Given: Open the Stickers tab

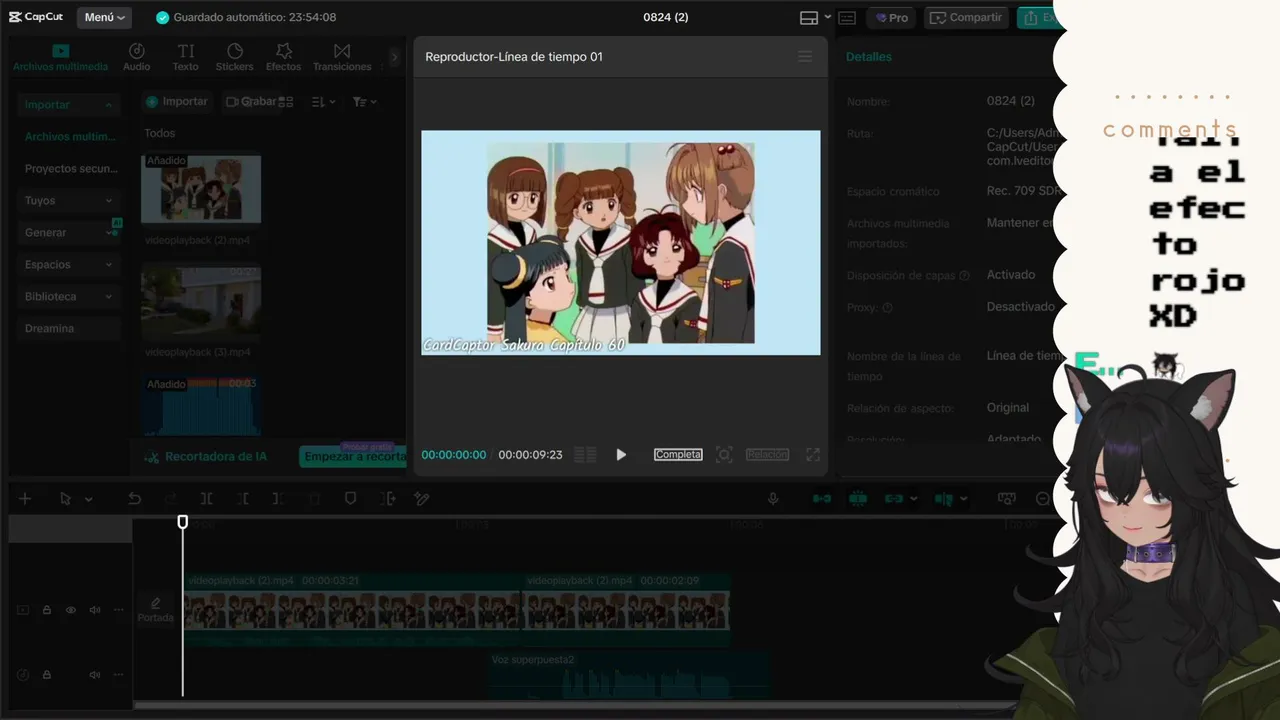Looking at the screenshot, I should (235, 57).
